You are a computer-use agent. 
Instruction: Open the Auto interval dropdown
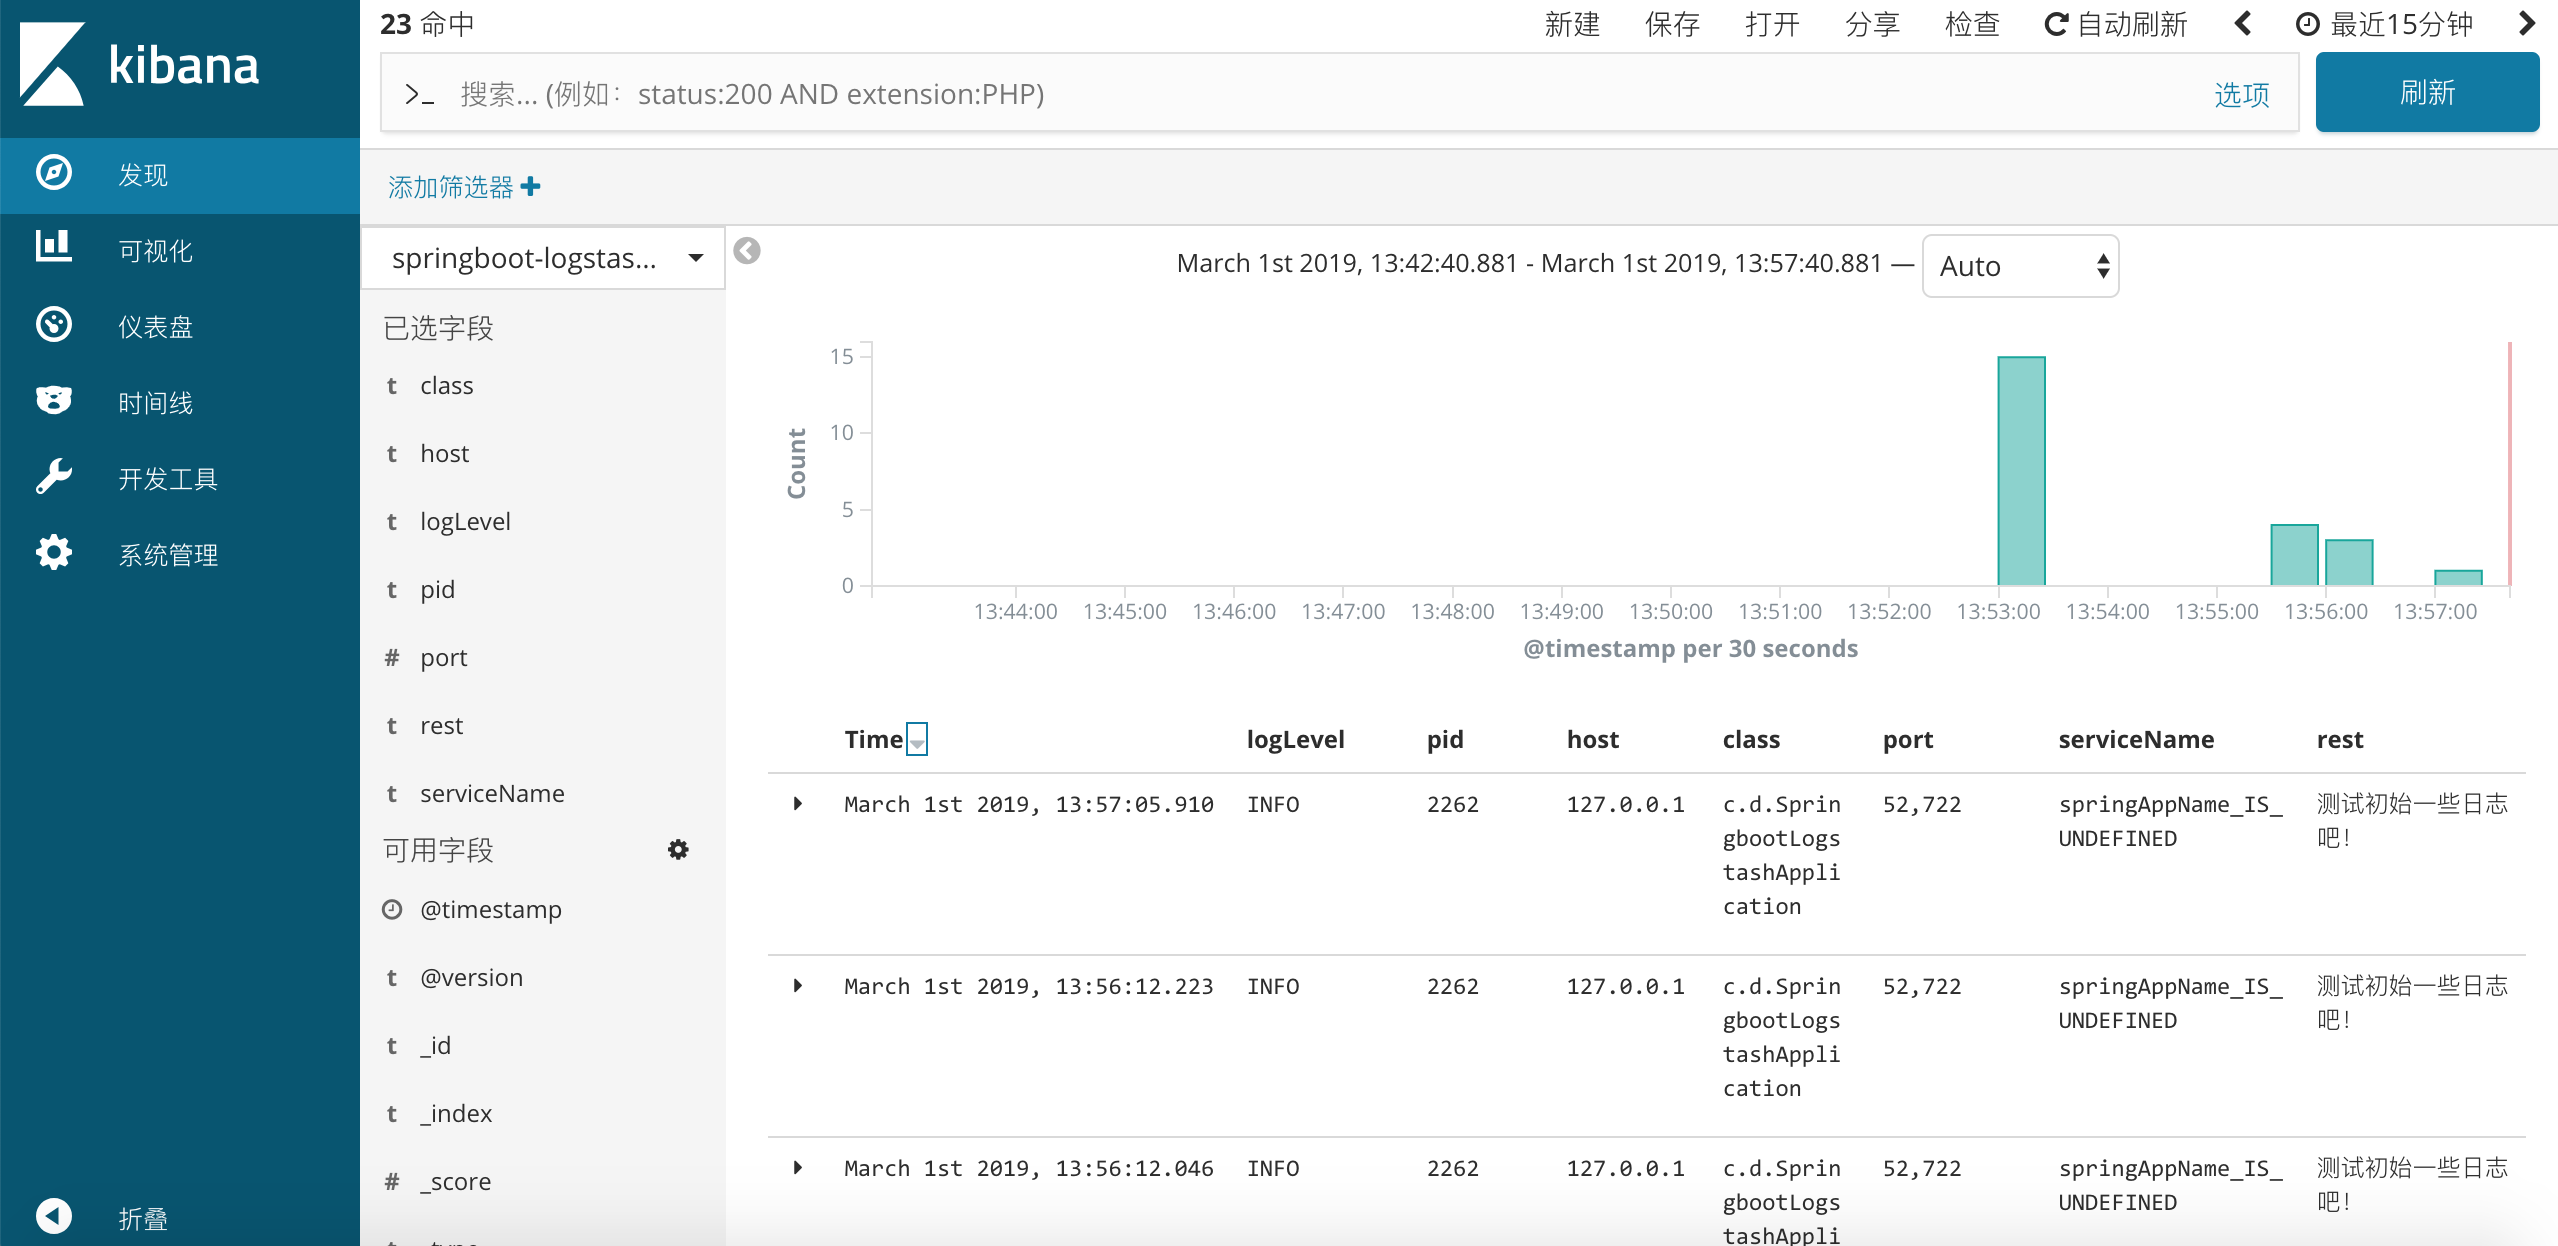(2020, 266)
